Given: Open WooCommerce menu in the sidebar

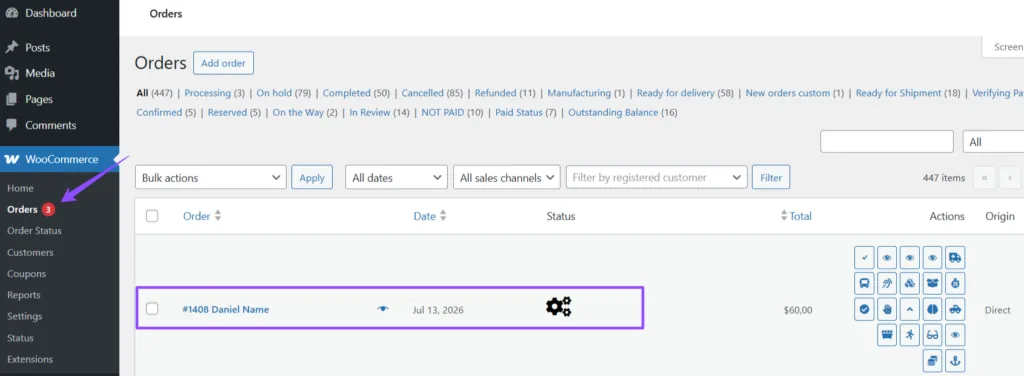Looking at the screenshot, I should pos(59,159).
